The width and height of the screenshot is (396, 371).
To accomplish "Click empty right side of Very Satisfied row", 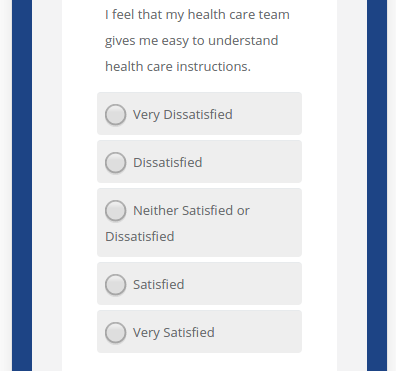I will tap(258, 332).
